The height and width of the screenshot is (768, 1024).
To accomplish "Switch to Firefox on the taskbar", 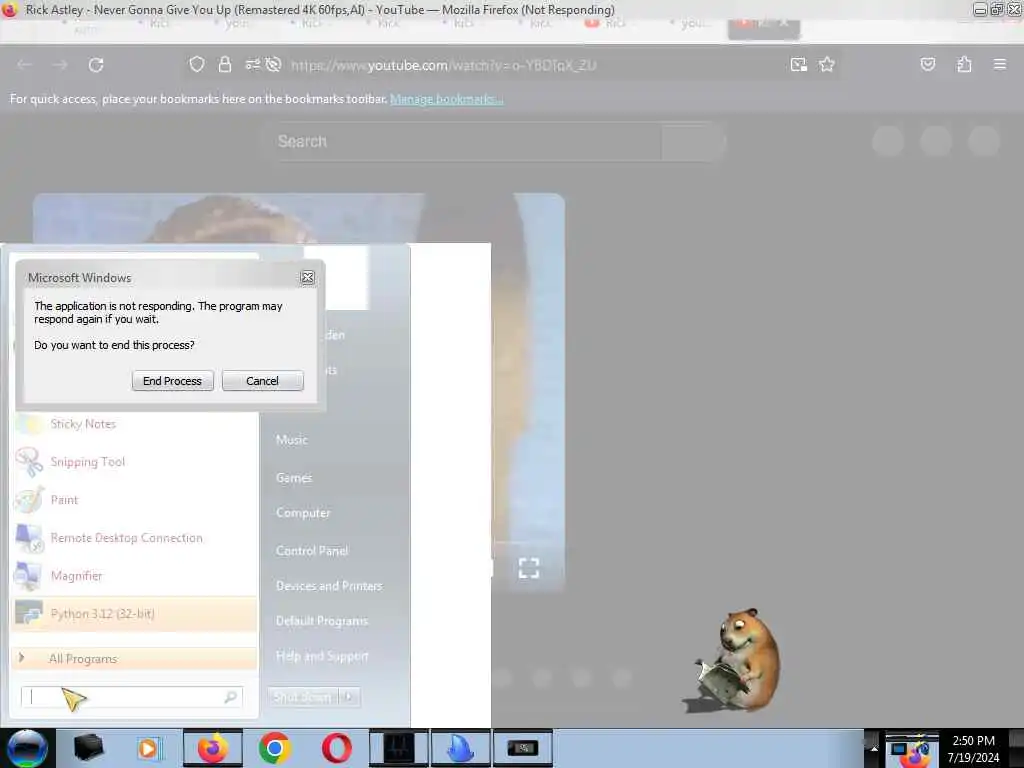I will pyautogui.click(x=212, y=748).
